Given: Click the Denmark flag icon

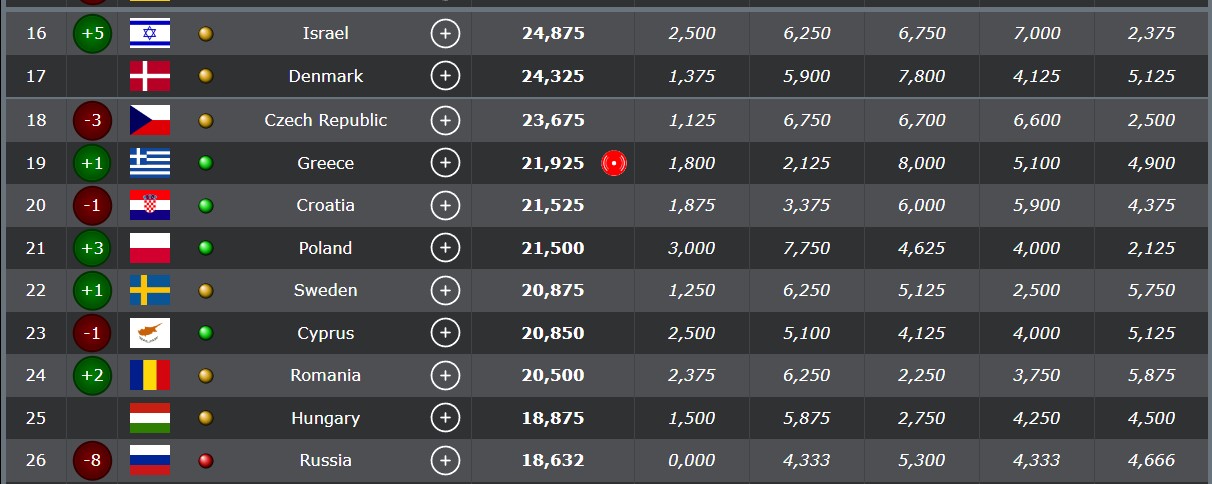Looking at the screenshot, I should pos(150,76).
